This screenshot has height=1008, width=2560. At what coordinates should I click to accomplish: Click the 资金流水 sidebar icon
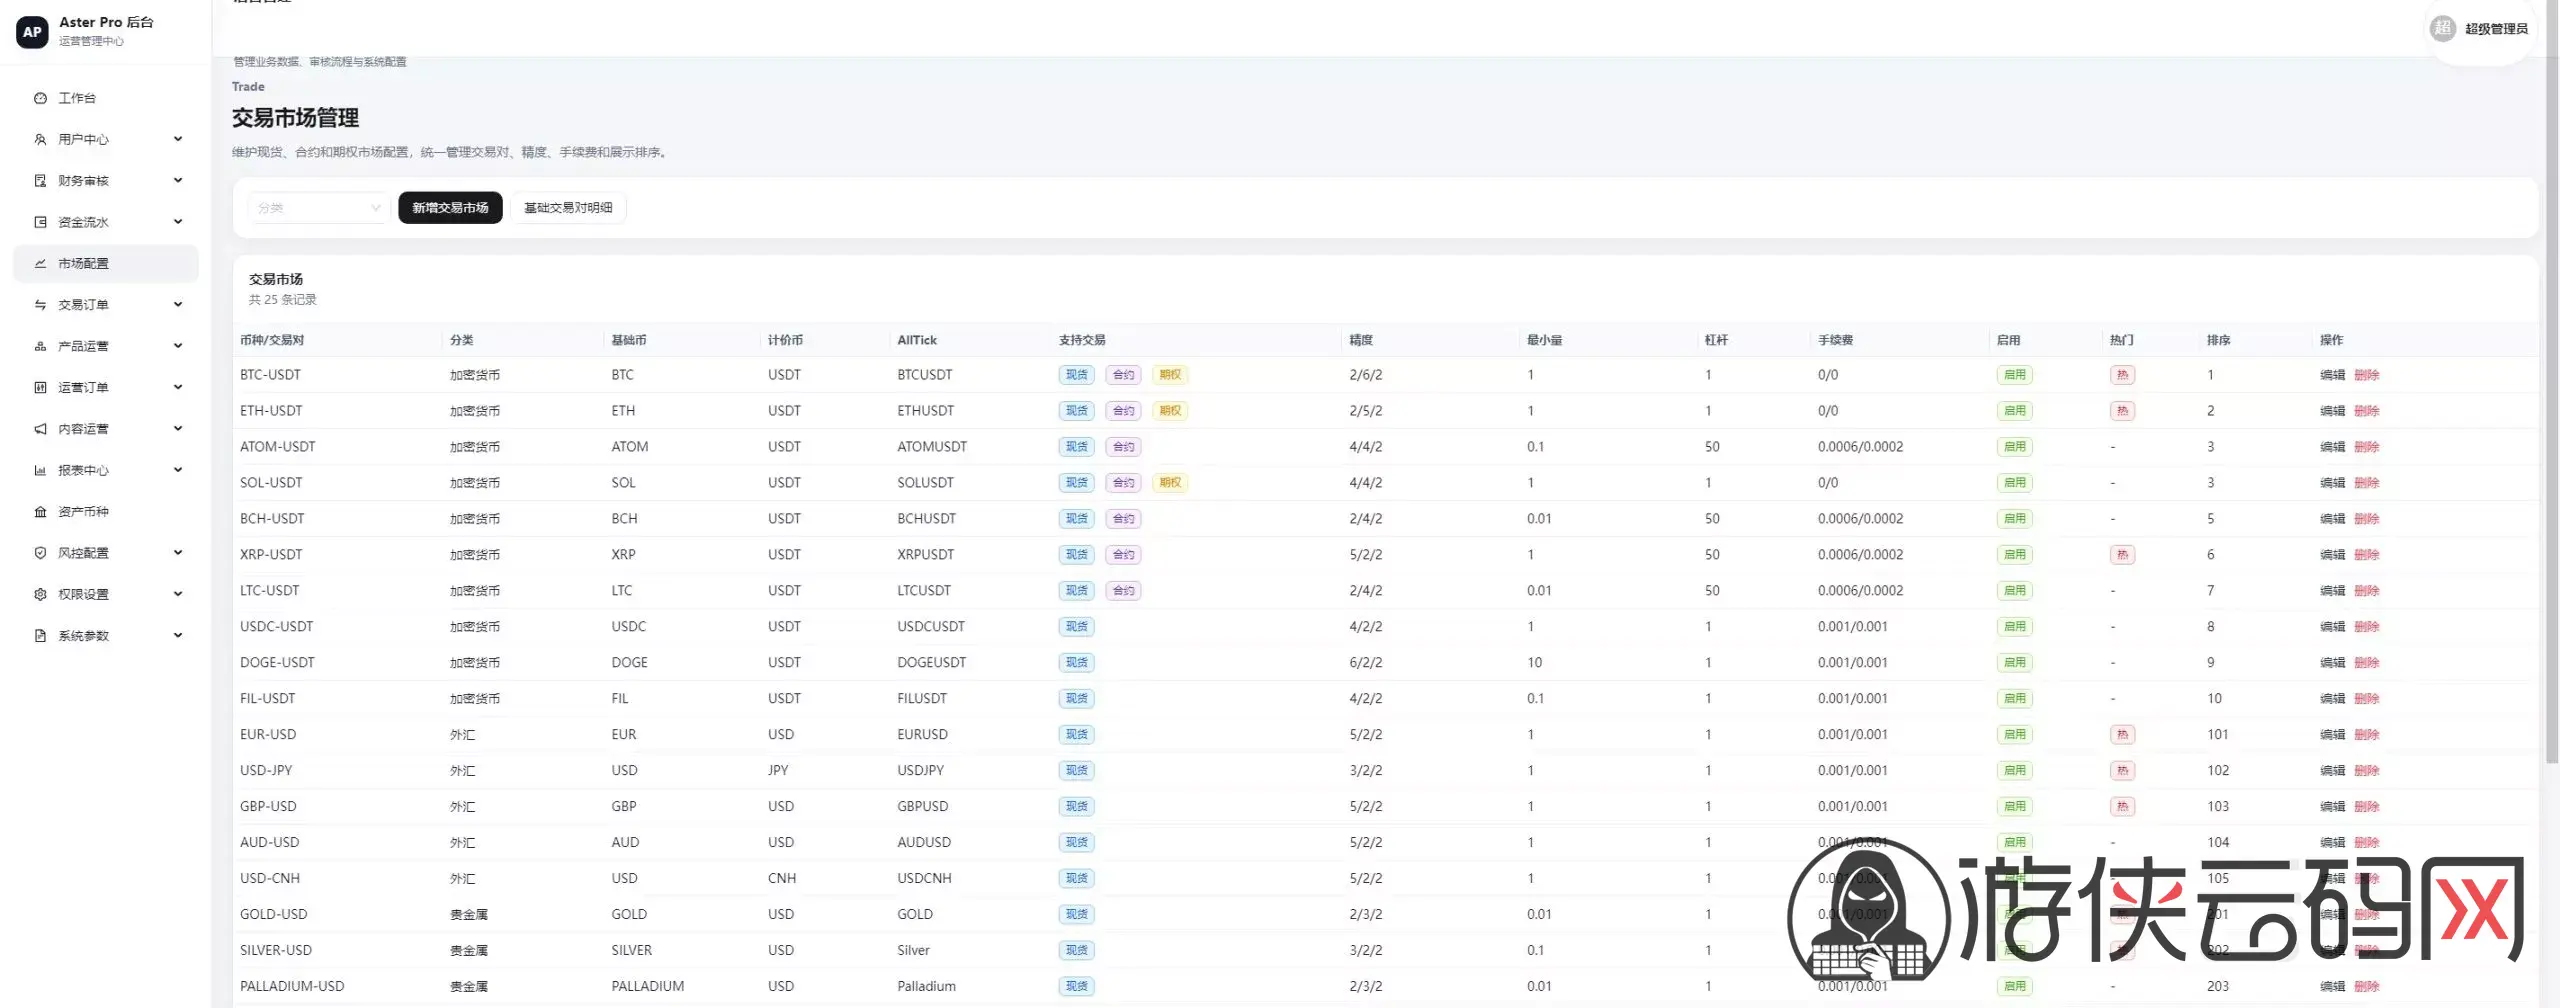tap(40, 222)
